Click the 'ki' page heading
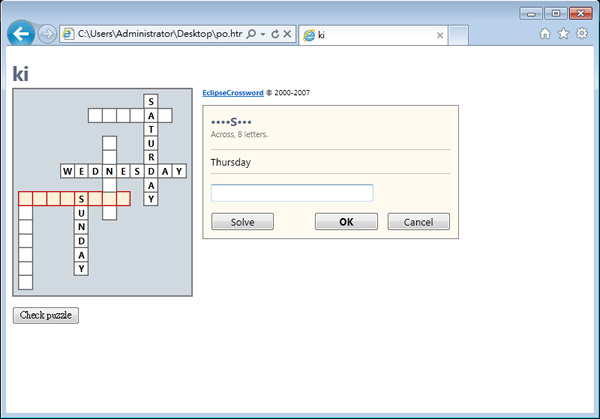This screenshot has width=600, height=419. coord(21,73)
